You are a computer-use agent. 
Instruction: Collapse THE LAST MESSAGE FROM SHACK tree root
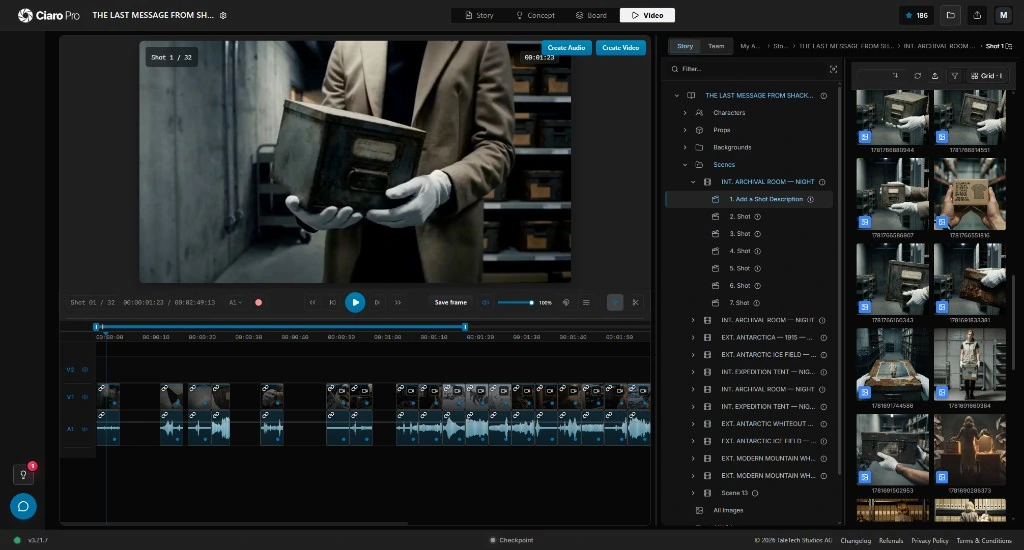pos(677,95)
